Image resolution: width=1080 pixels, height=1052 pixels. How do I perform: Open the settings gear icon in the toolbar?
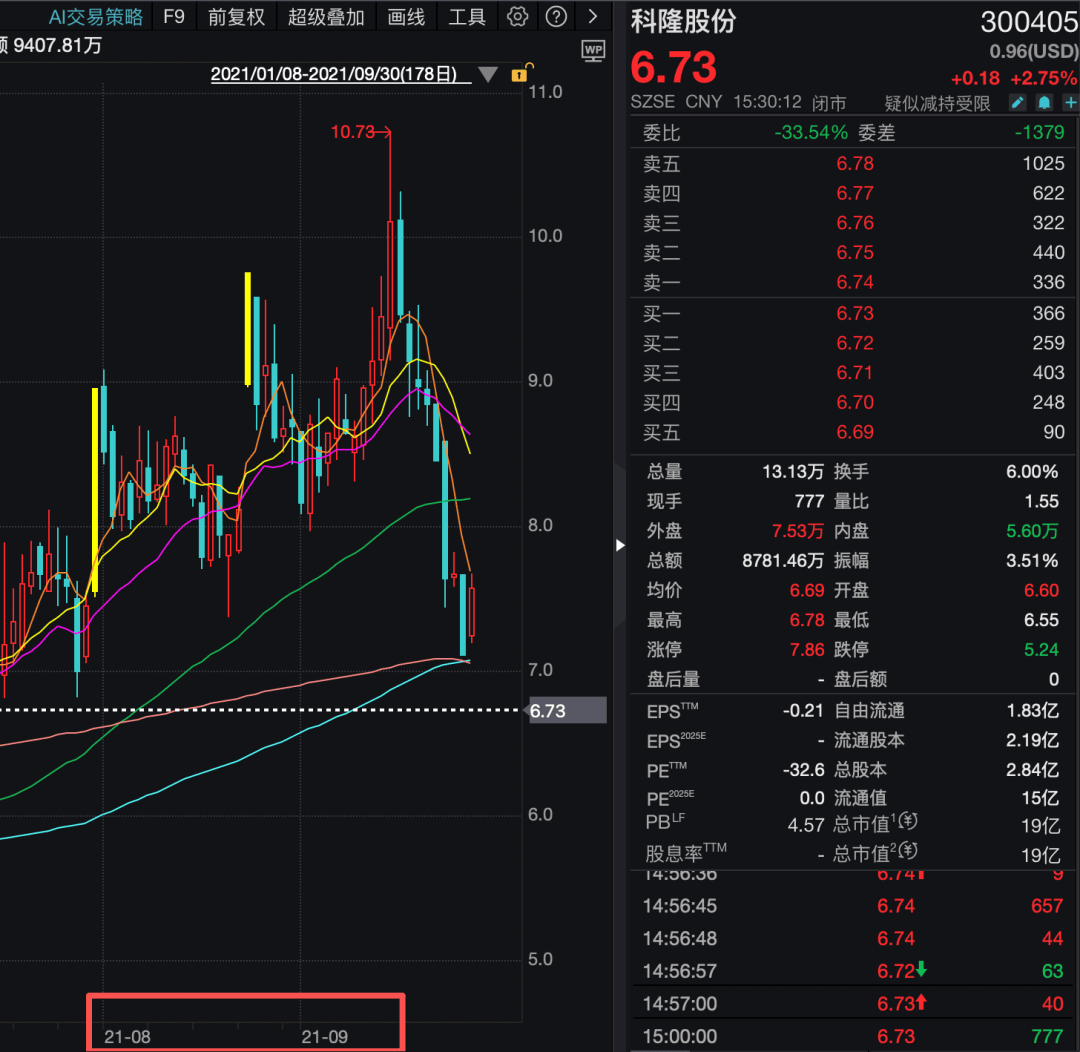coord(517,16)
